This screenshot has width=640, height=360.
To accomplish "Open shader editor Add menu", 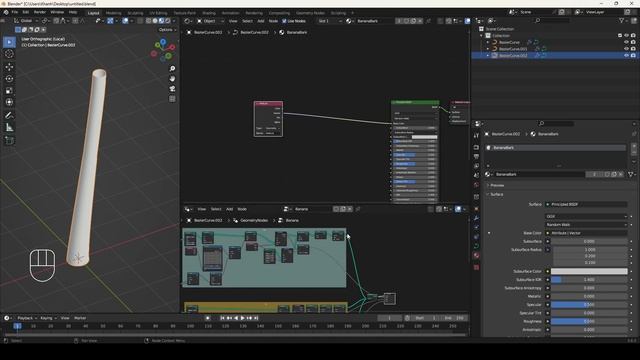I will [x=261, y=21].
